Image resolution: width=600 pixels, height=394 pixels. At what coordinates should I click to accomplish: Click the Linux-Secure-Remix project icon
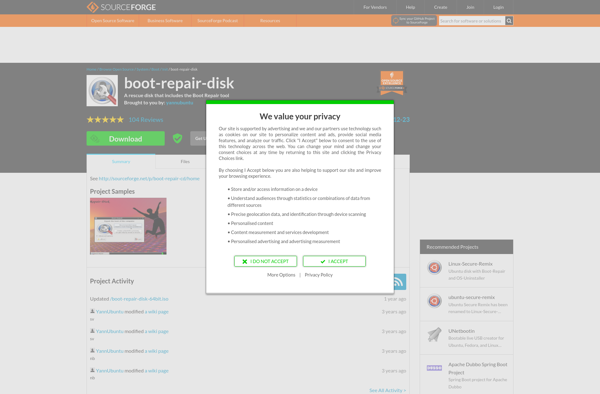pyautogui.click(x=434, y=268)
